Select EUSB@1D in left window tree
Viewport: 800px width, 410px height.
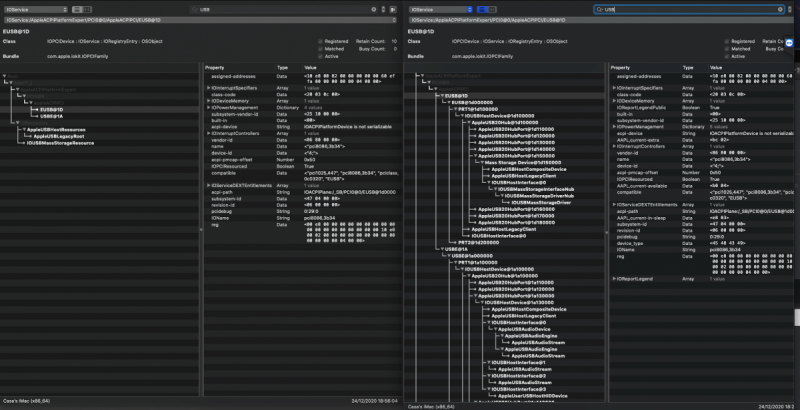pyautogui.click(x=52, y=109)
